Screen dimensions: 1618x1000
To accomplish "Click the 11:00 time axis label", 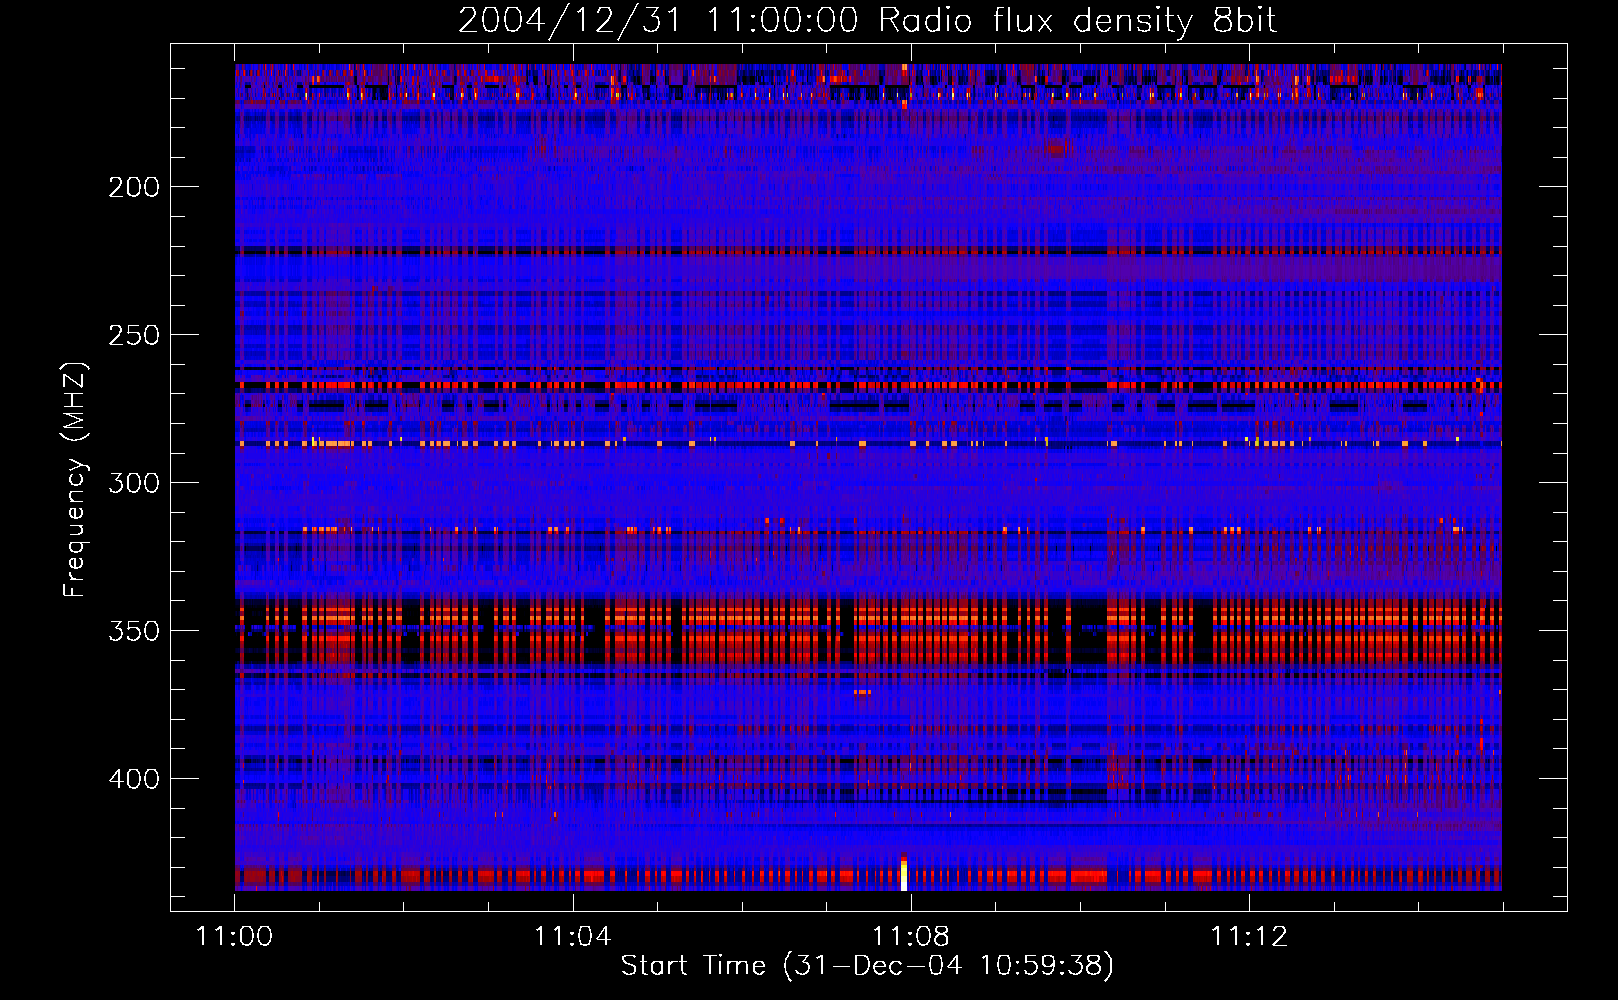I will click(235, 937).
